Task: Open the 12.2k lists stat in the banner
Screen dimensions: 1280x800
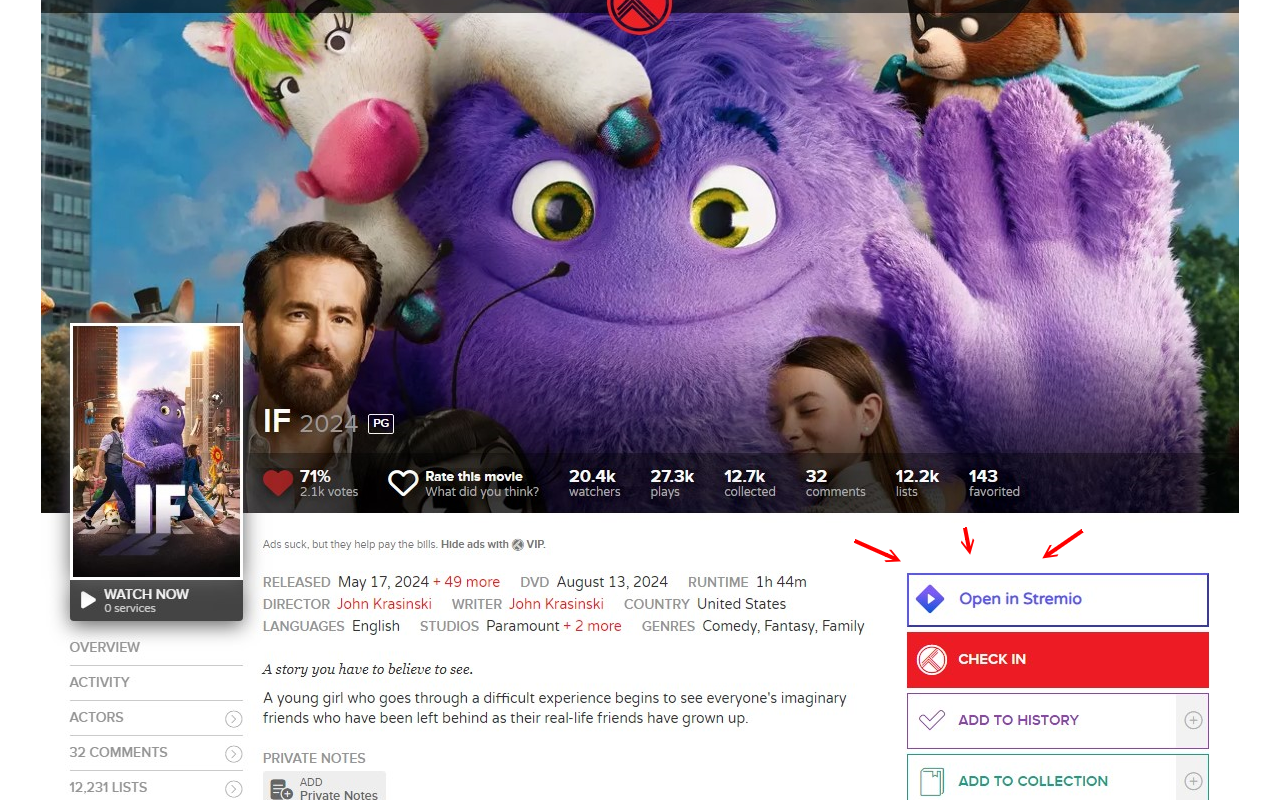Action: [917, 483]
